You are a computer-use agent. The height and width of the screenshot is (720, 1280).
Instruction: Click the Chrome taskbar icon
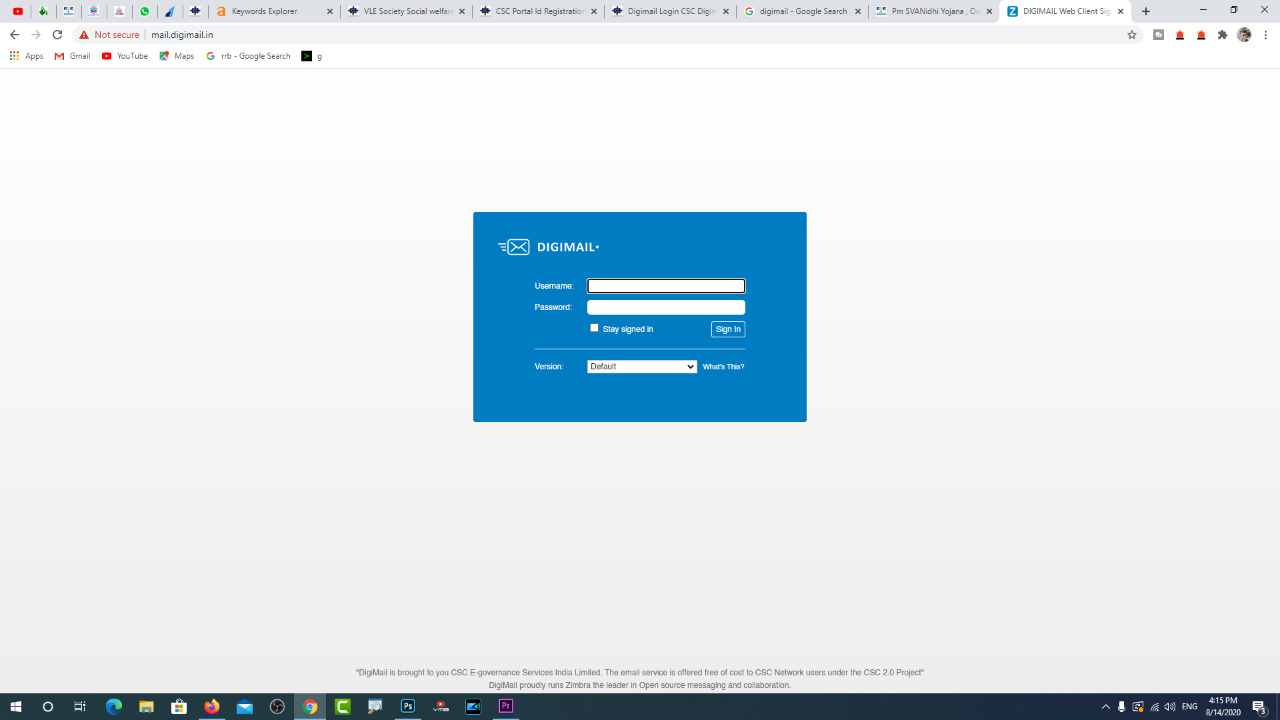pos(310,706)
